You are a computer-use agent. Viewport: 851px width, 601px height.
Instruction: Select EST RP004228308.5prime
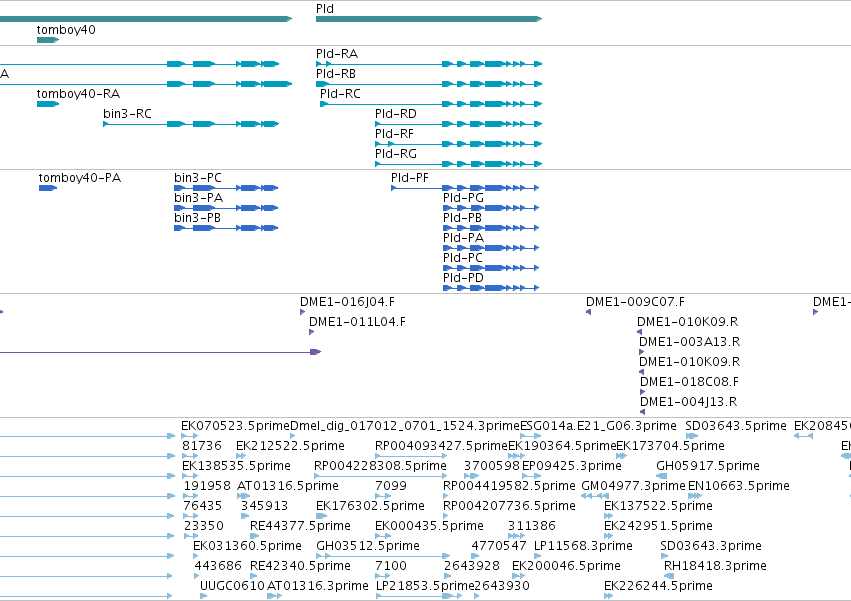380,476
